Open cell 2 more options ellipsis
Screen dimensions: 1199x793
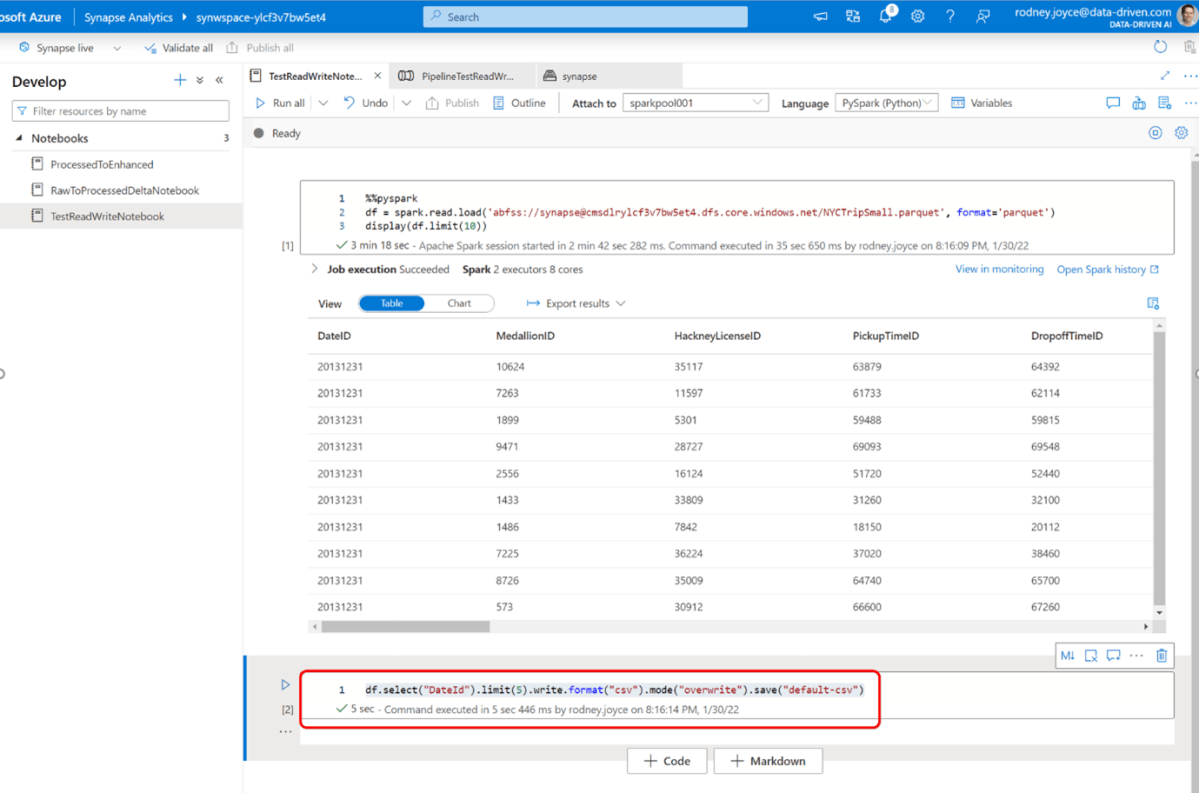pos(1136,655)
